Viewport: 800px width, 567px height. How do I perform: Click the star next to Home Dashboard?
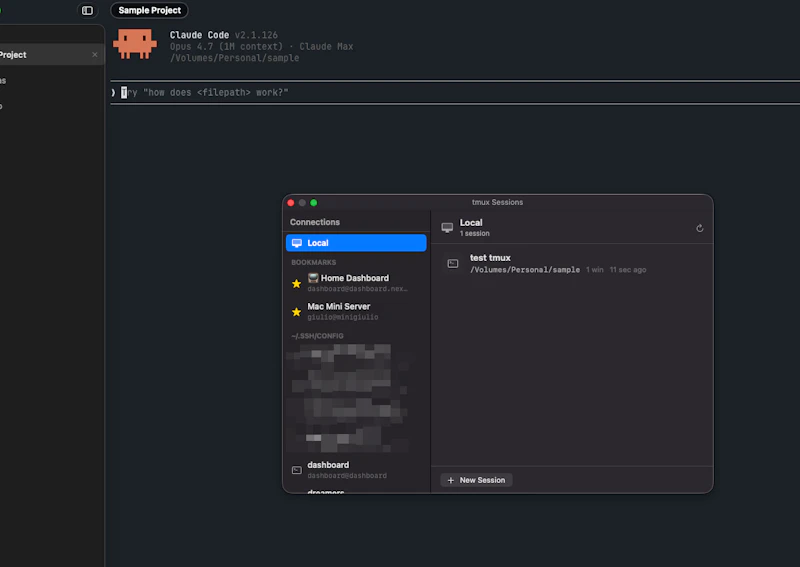(x=296, y=284)
